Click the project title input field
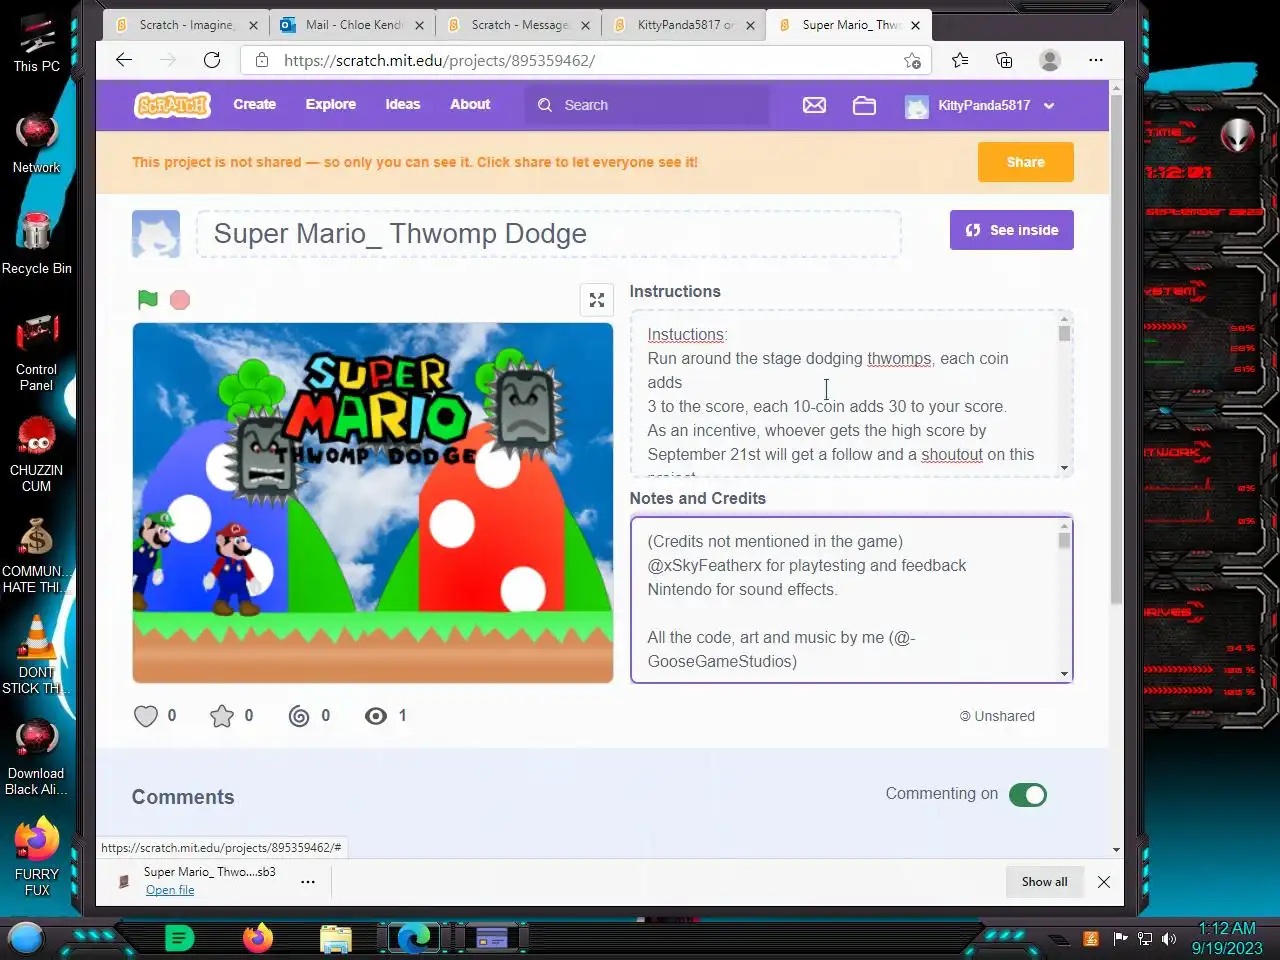1280x960 pixels. click(x=548, y=234)
